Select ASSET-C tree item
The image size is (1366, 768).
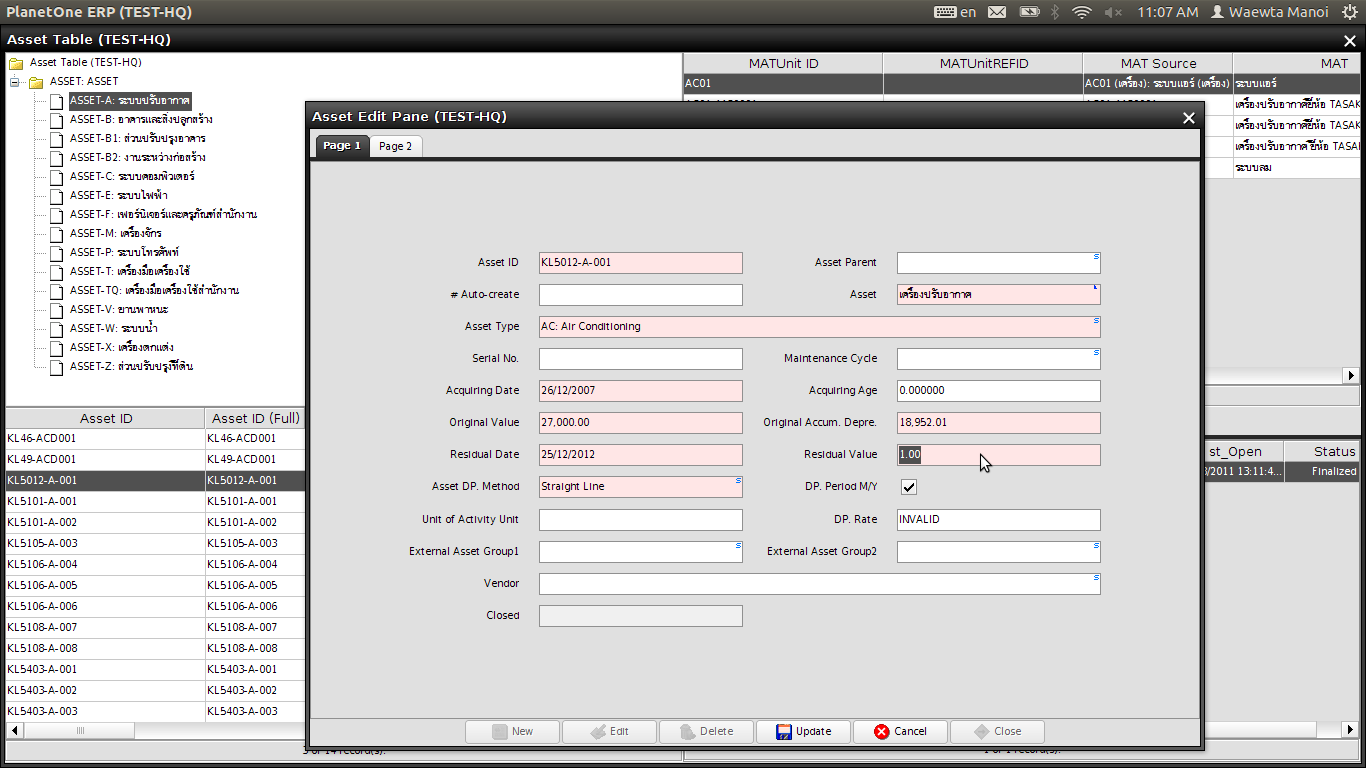(x=131, y=177)
